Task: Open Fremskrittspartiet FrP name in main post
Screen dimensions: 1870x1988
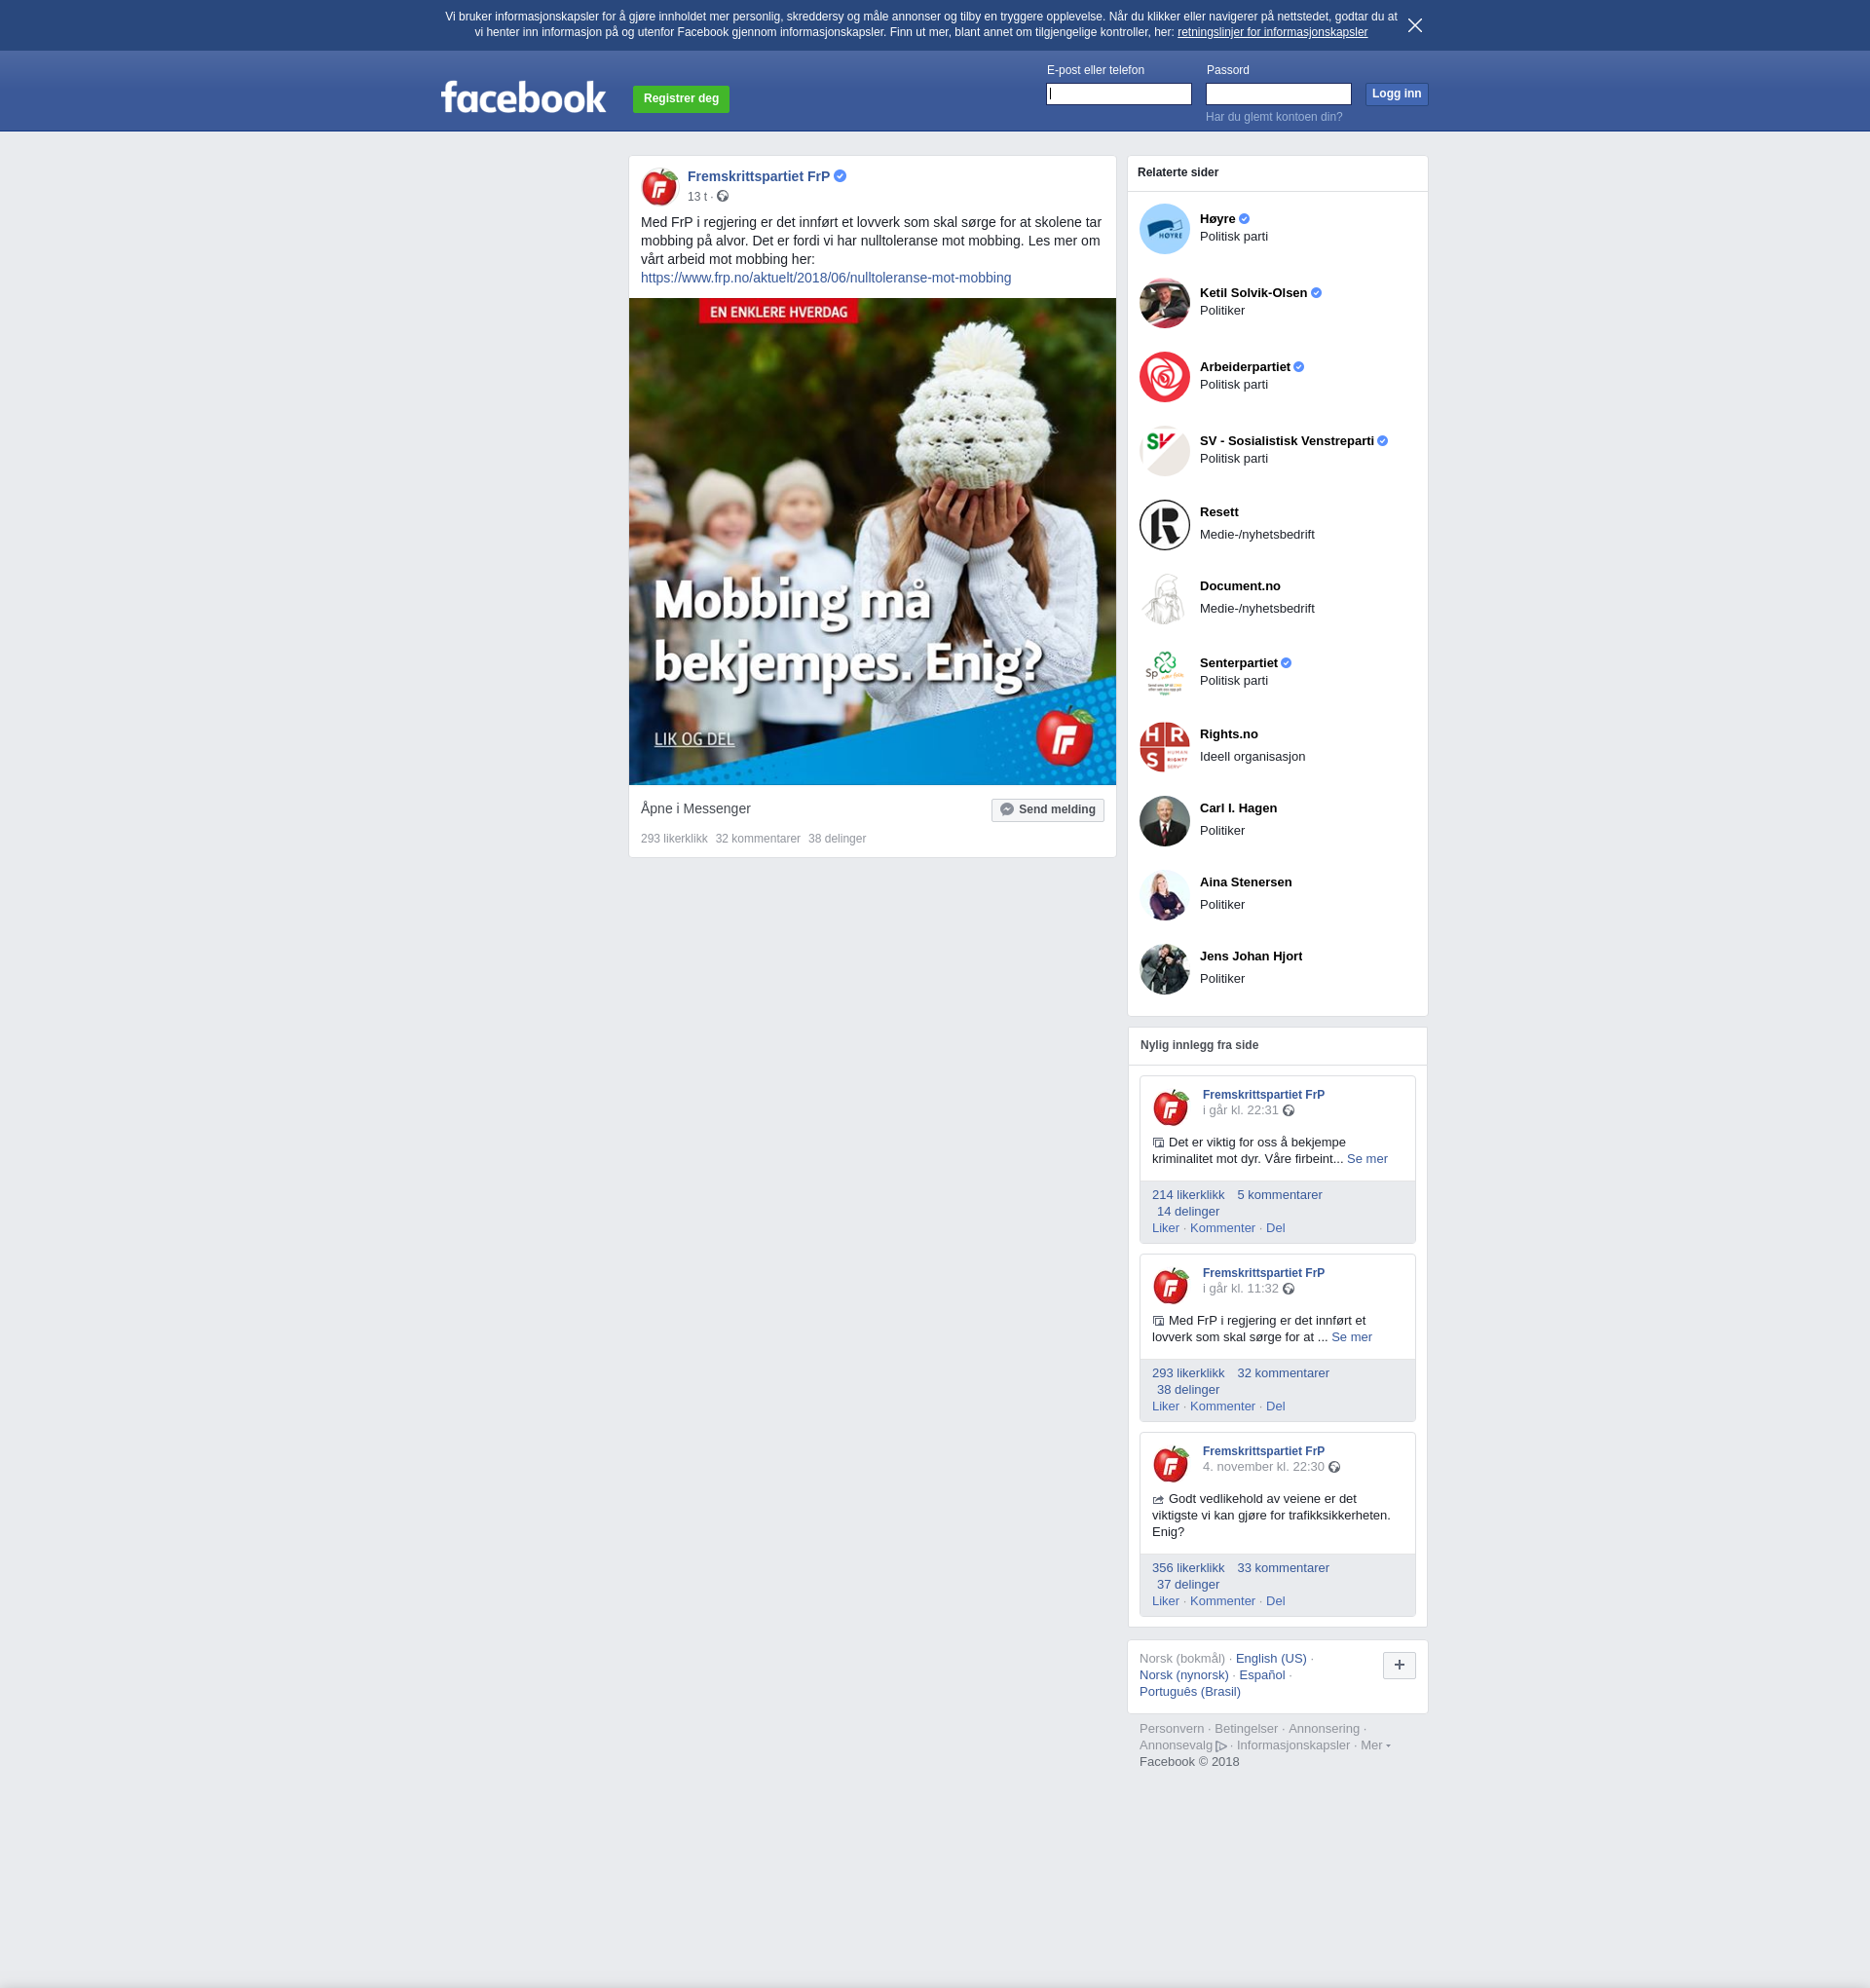Action: click(758, 176)
